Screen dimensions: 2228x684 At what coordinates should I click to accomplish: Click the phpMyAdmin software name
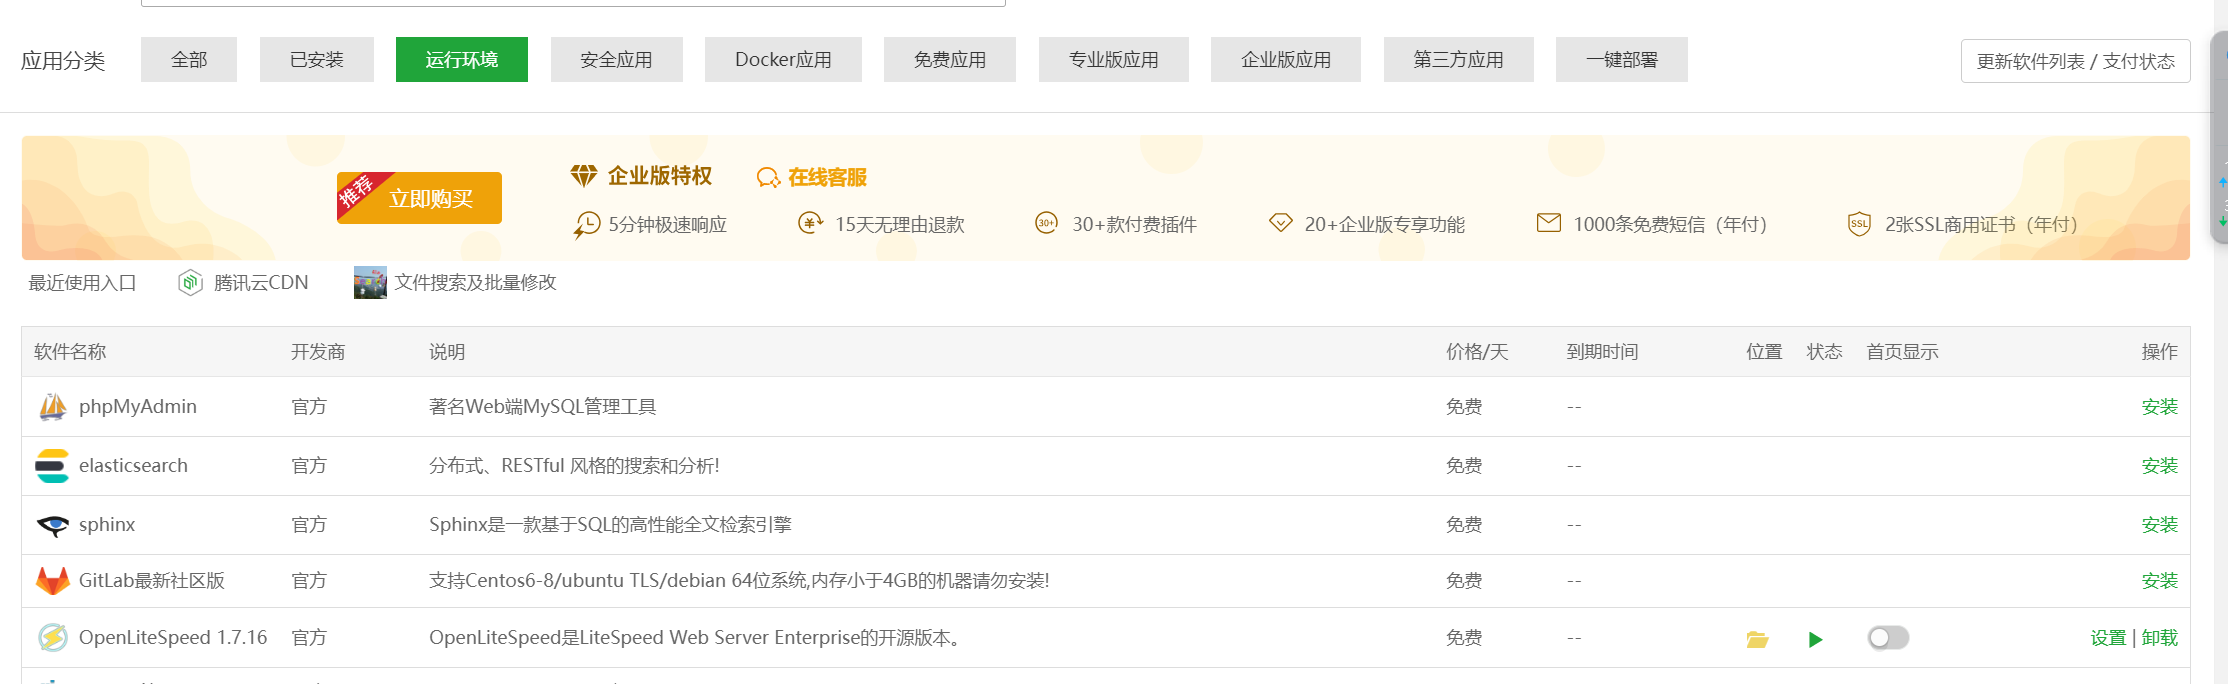coord(138,407)
